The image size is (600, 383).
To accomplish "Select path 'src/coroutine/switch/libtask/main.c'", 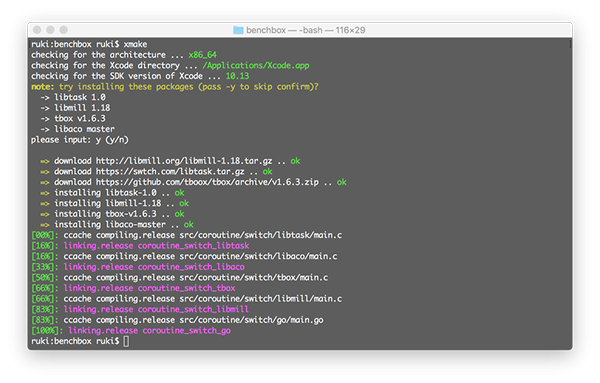I will (261, 235).
